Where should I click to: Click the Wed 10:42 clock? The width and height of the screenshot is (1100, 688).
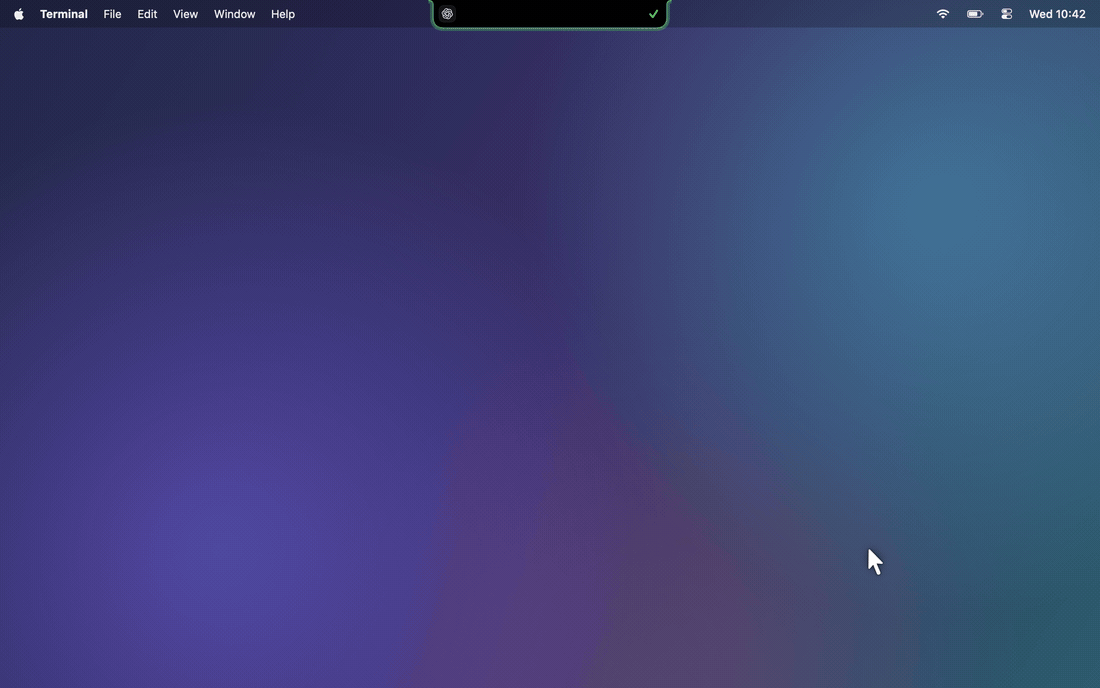[1057, 14]
